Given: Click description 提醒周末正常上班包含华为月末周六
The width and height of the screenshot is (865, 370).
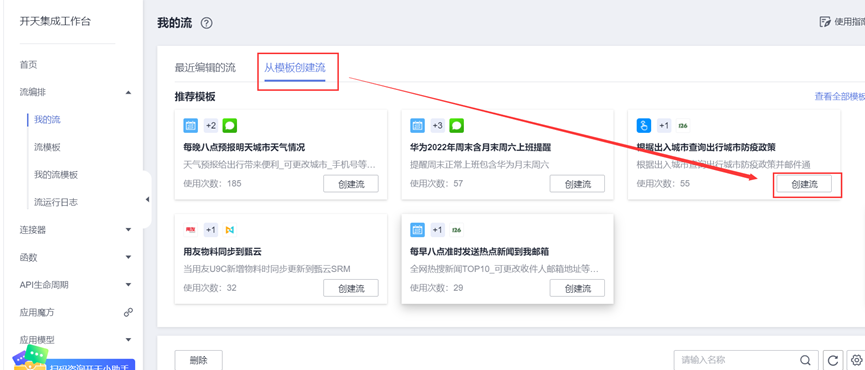Looking at the screenshot, I should pyautogui.click(x=479, y=164).
